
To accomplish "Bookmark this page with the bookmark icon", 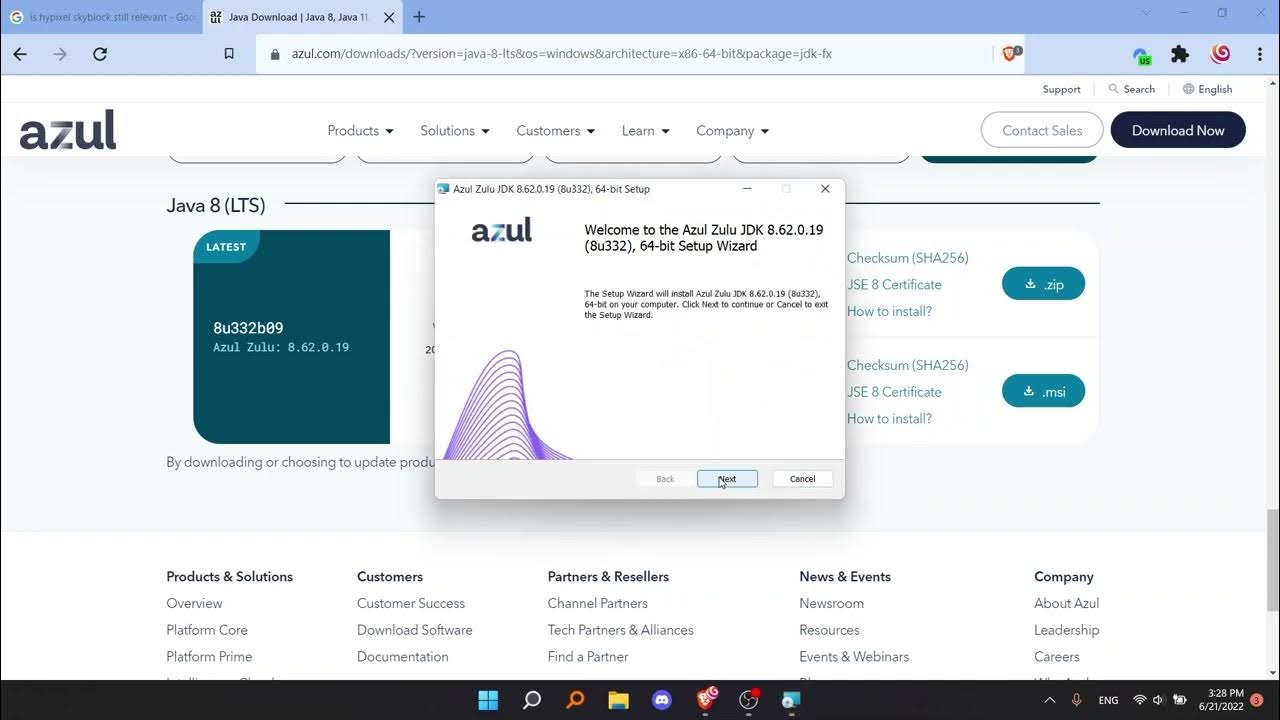I will point(229,54).
